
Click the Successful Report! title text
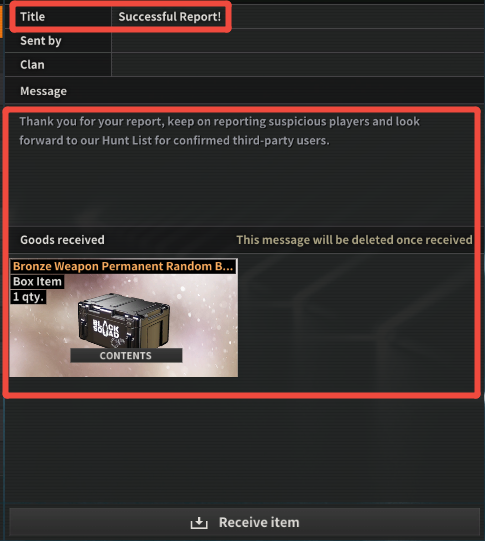(169, 17)
